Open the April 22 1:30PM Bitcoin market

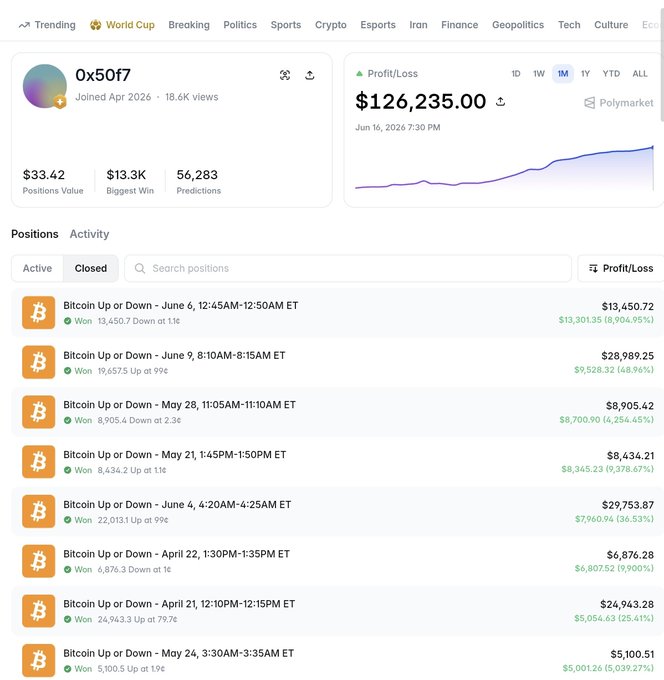tap(177, 554)
